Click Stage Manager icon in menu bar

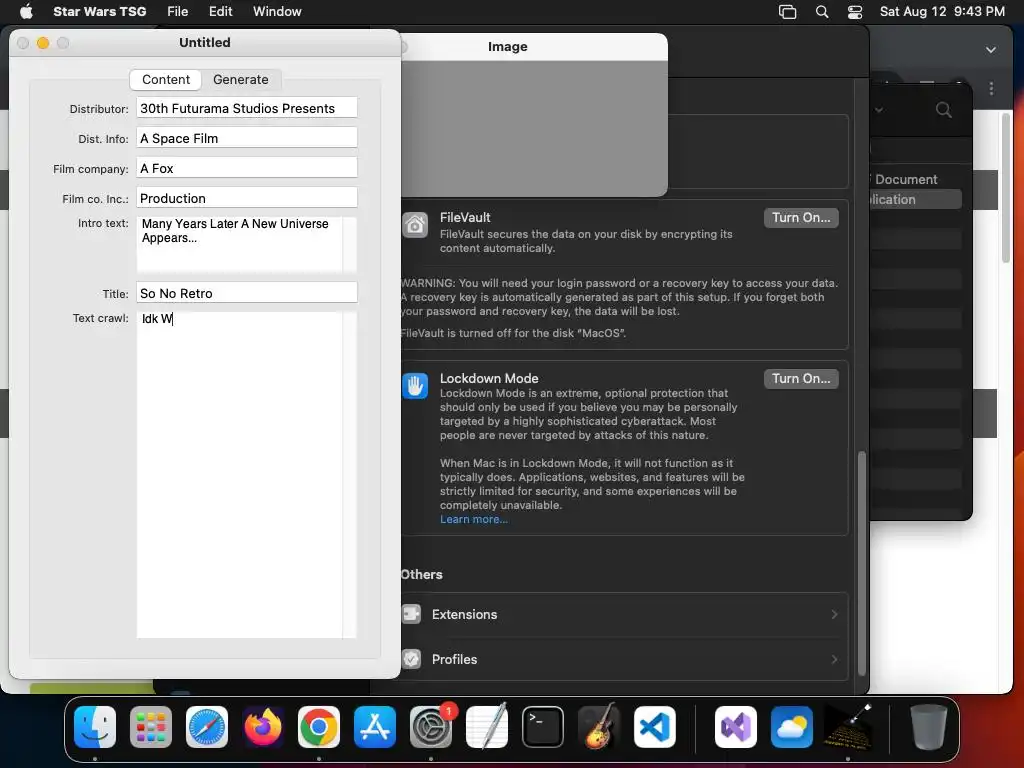click(x=788, y=12)
